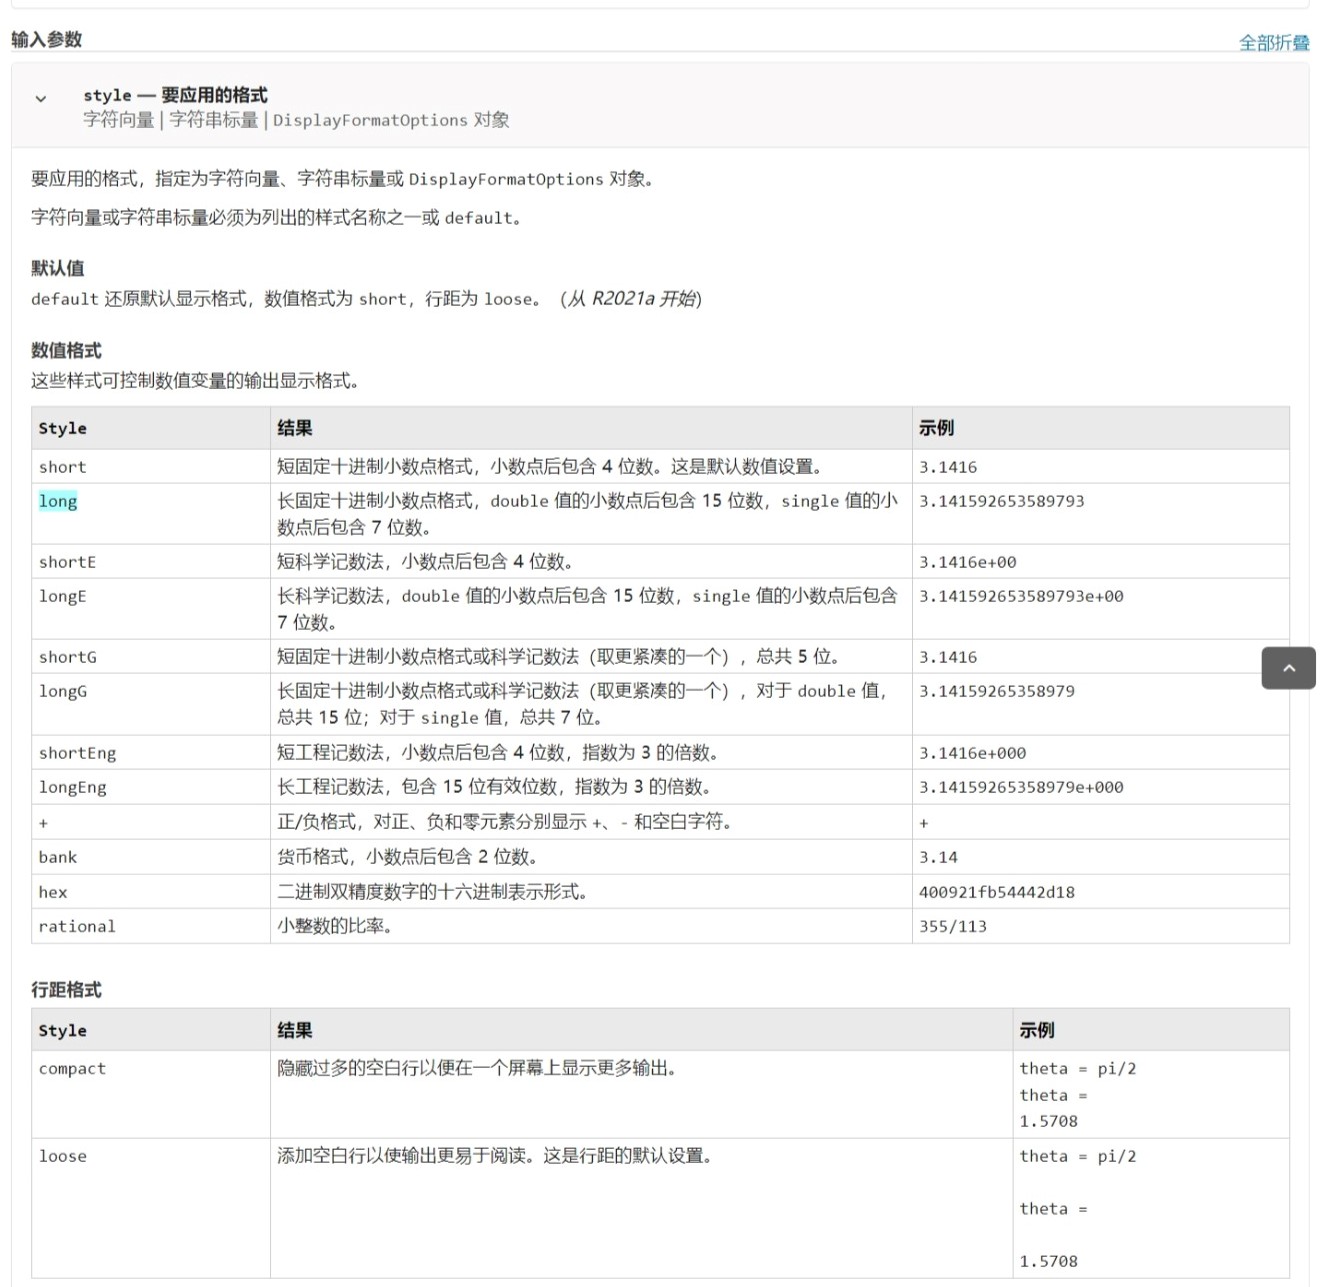Screen dimensions: 1328x1287
Task: Click the scroll-to-top arrow button
Action: 1288,668
